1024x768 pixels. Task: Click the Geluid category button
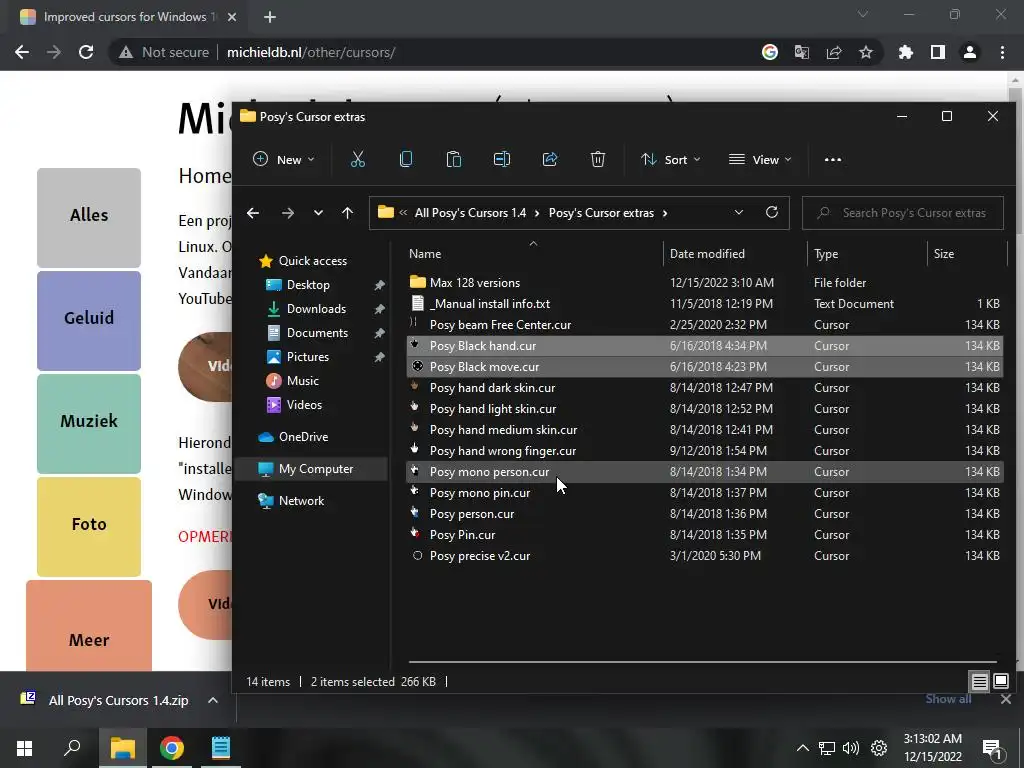[89, 321]
